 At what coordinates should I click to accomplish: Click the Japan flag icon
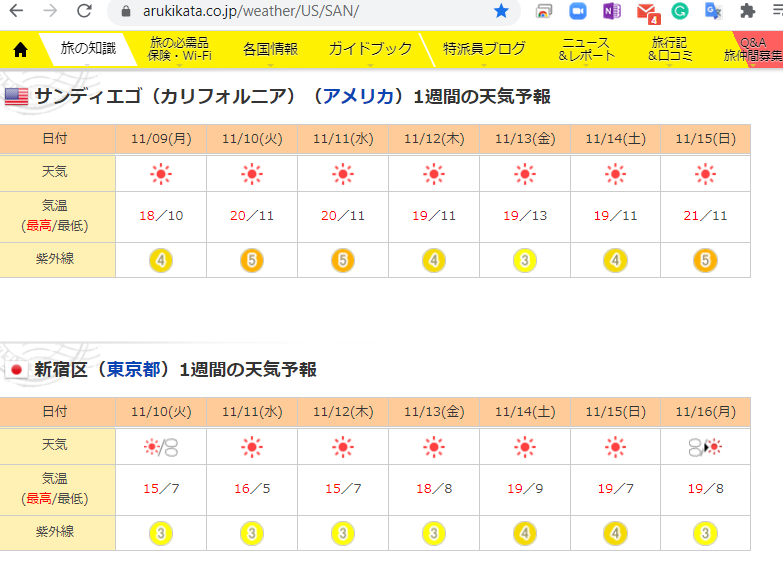click(x=16, y=370)
